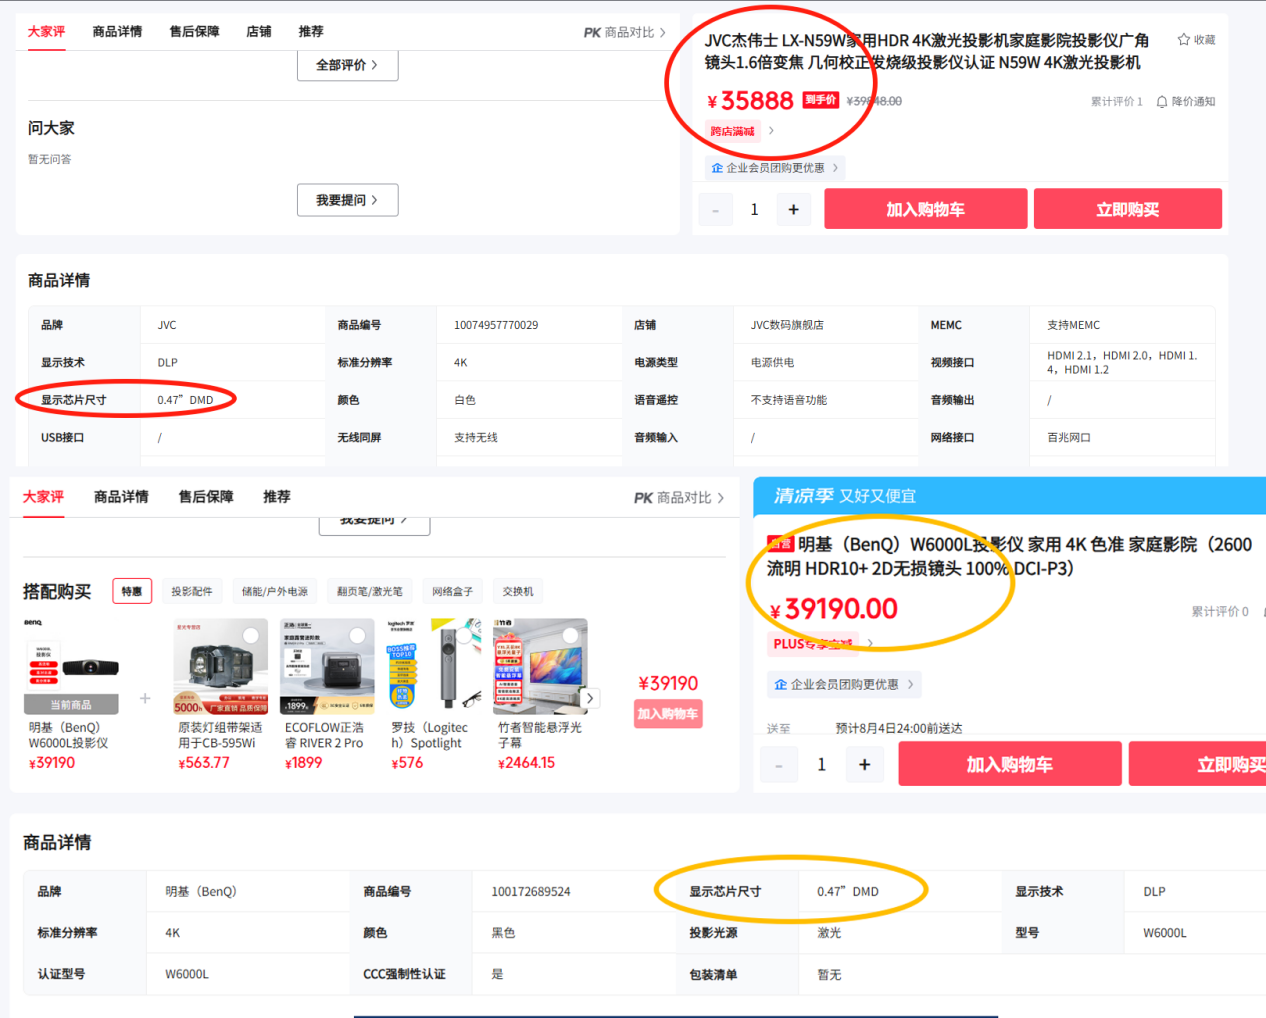Click the 竹者智能悬浮光子幕 title

tap(540, 735)
